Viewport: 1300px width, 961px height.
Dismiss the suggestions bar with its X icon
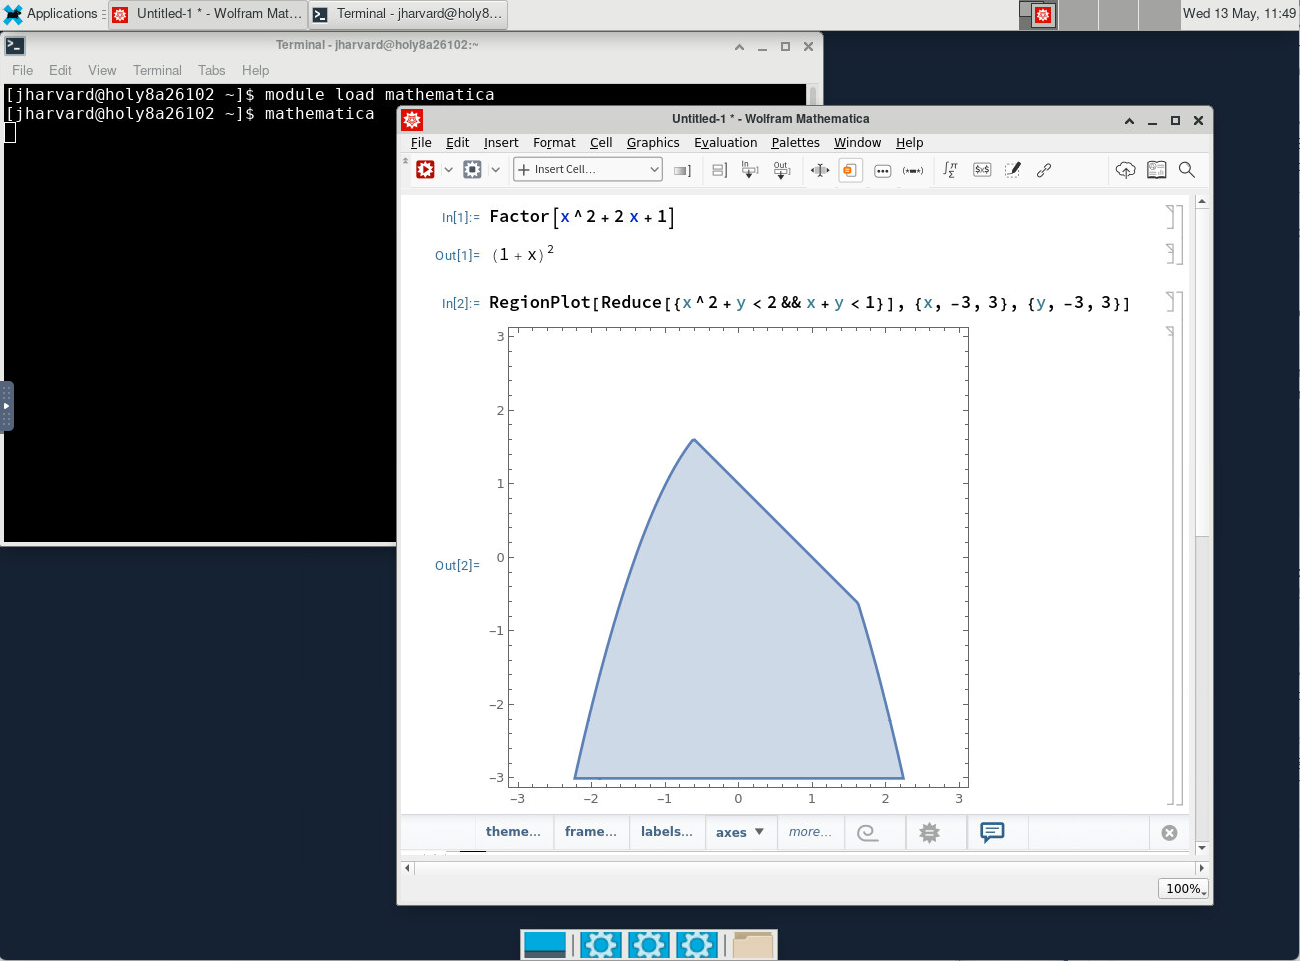click(x=1169, y=833)
